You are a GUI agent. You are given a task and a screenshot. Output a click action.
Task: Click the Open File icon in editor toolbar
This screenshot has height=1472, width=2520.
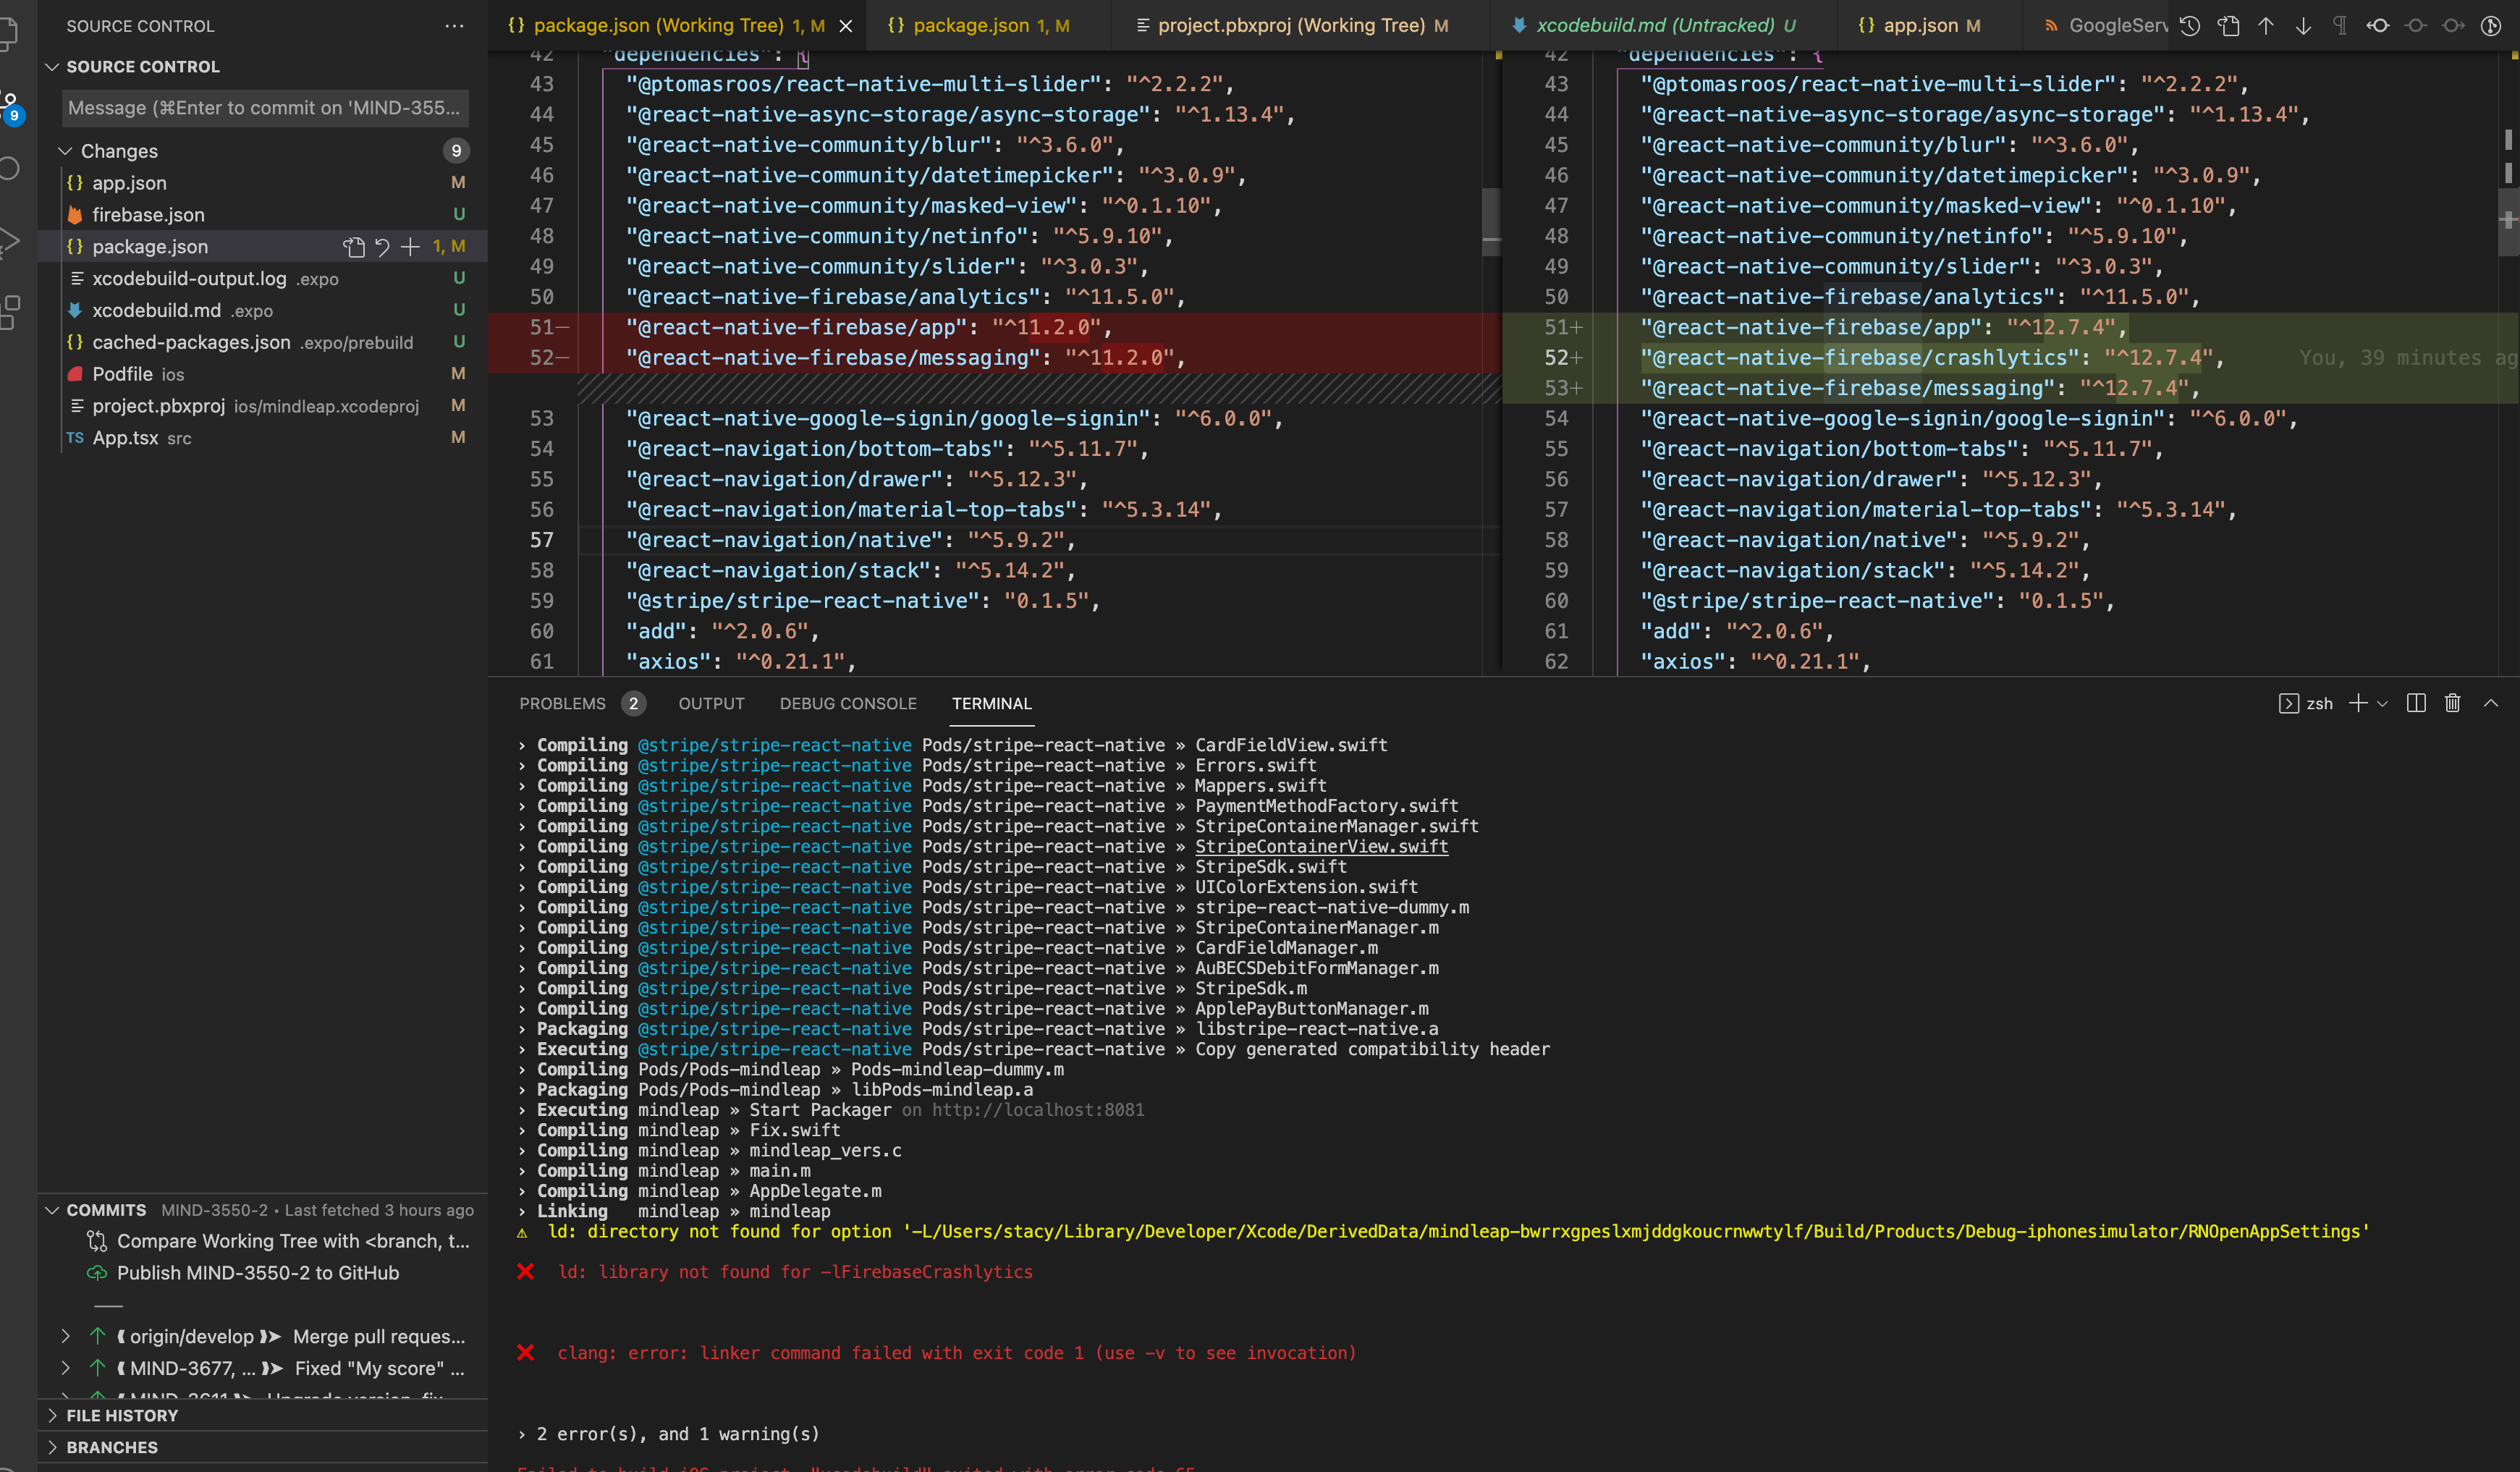(x=2228, y=26)
